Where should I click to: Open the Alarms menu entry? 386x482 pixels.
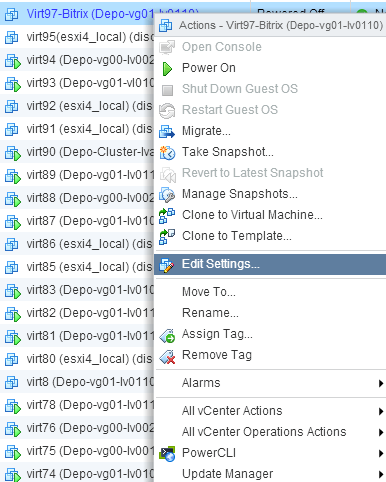click(x=271, y=383)
